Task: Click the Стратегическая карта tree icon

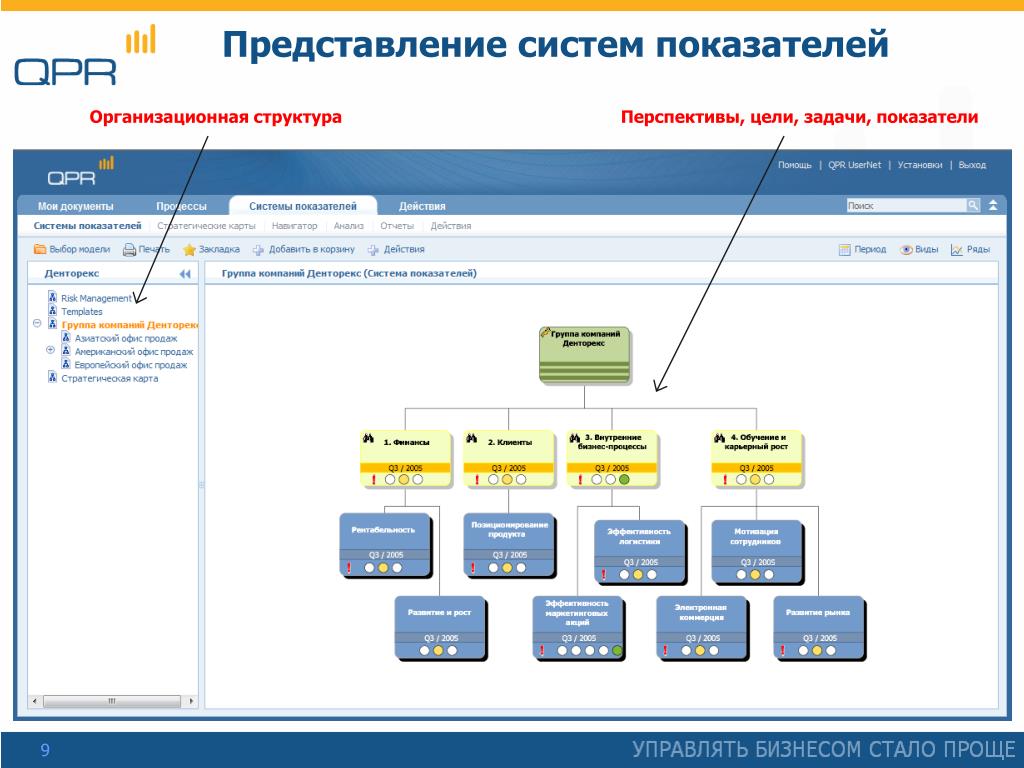Action: (53, 377)
